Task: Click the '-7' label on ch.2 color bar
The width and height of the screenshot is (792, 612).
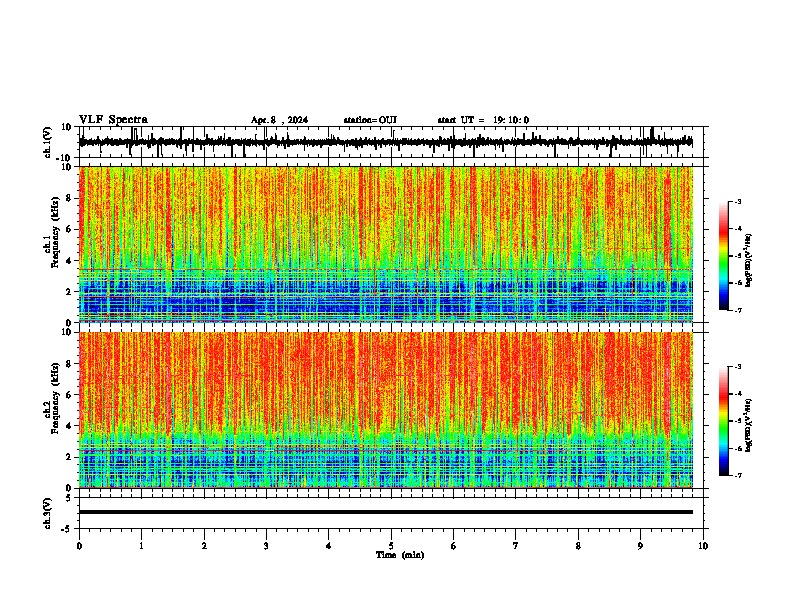Action: pyautogui.click(x=737, y=475)
